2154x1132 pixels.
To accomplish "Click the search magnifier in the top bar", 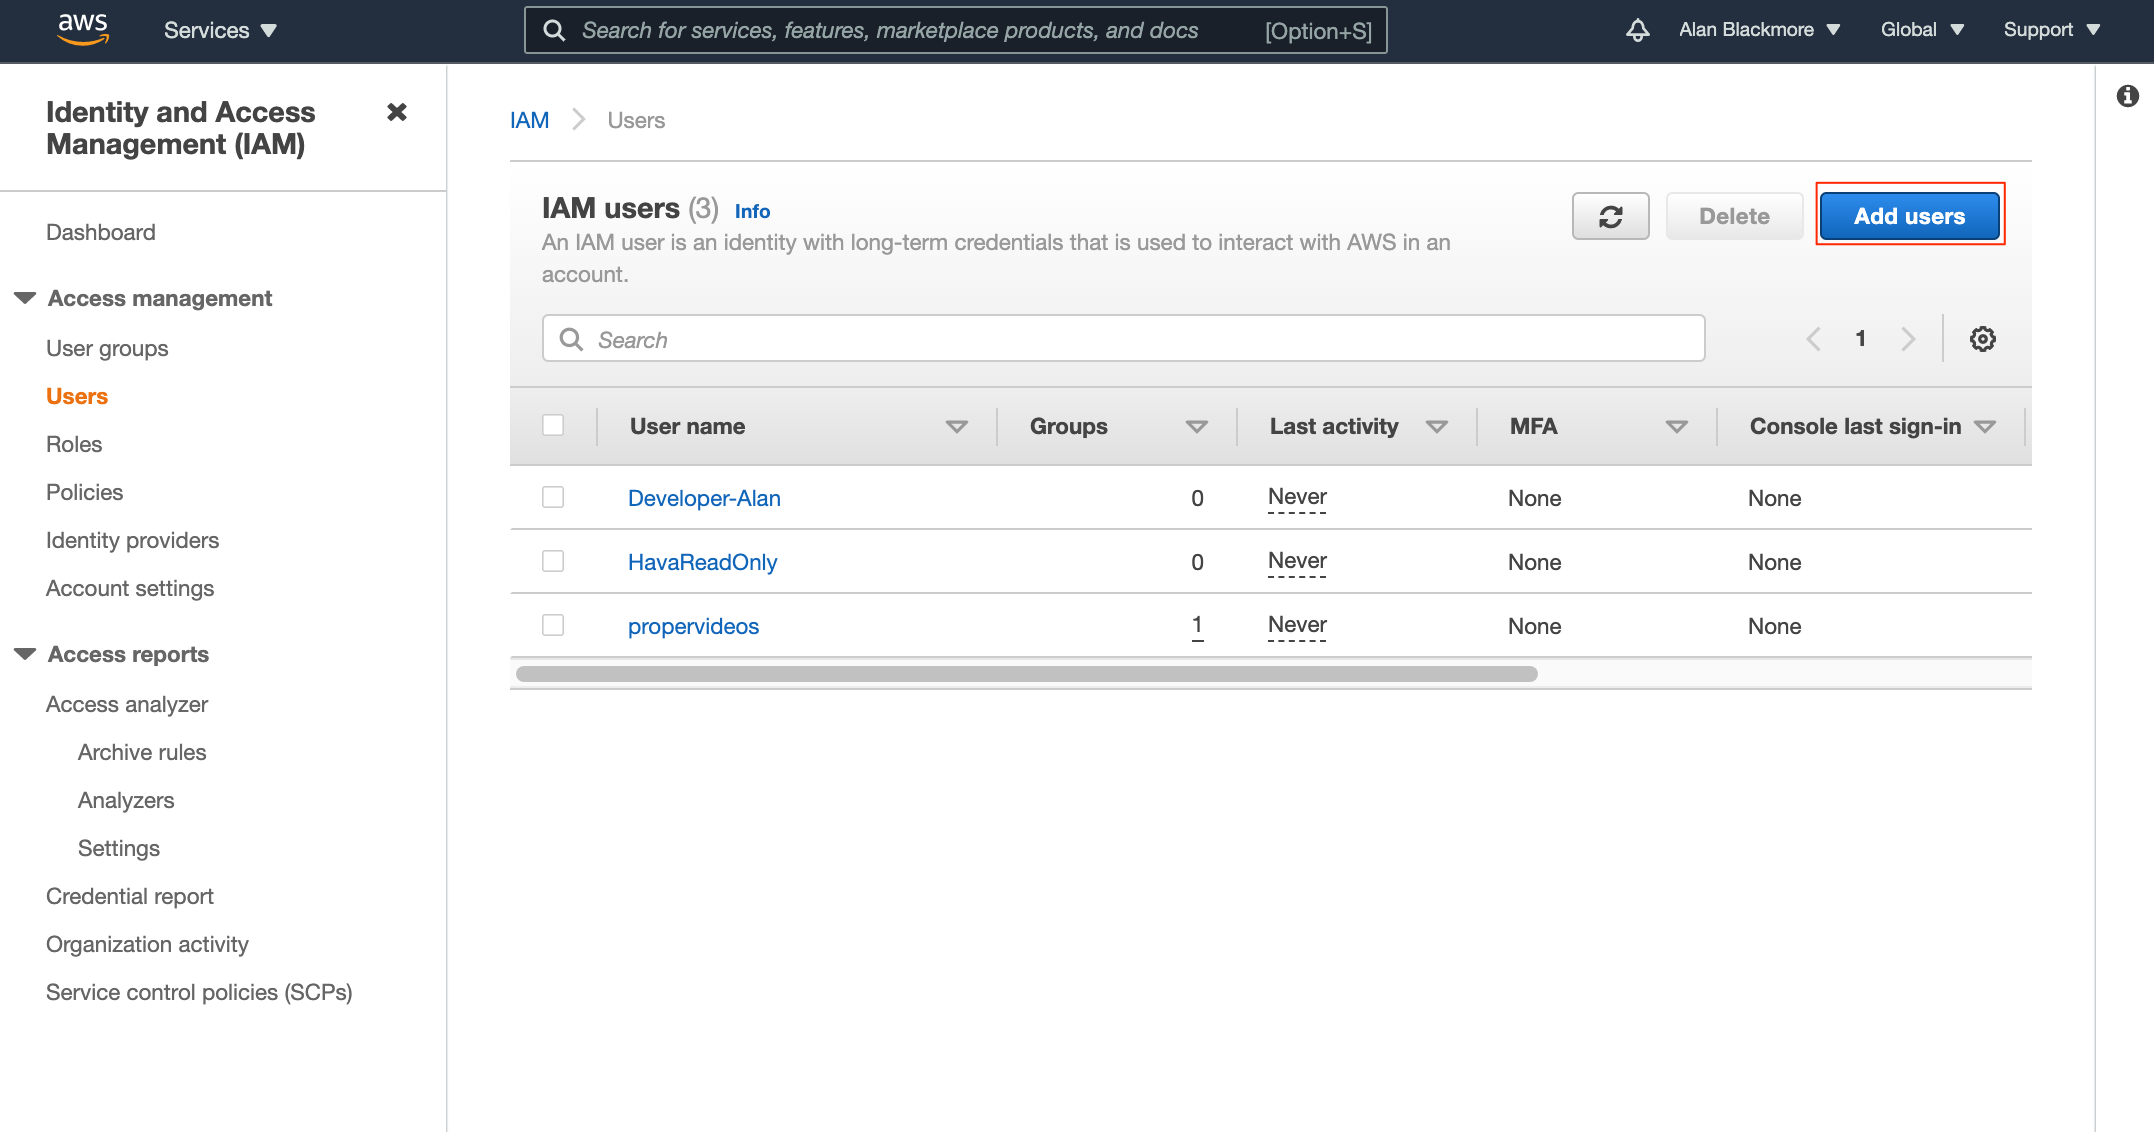I will point(555,30).
